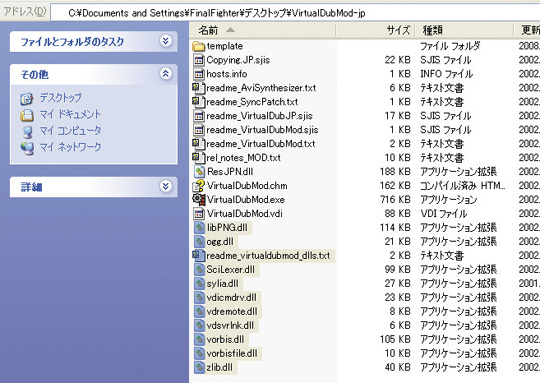Select the rel_notes_MOD.txt file name
The height and width of the screenshot is (383, 540).
(243, 158)
